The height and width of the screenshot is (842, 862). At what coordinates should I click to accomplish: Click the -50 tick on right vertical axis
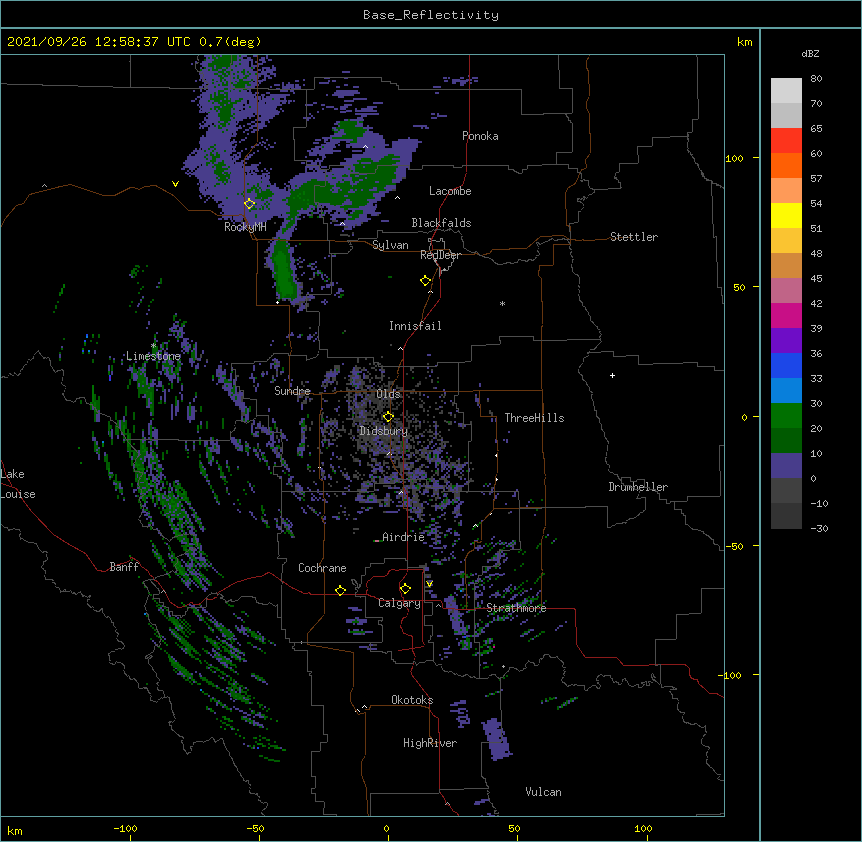click(734, 546)
